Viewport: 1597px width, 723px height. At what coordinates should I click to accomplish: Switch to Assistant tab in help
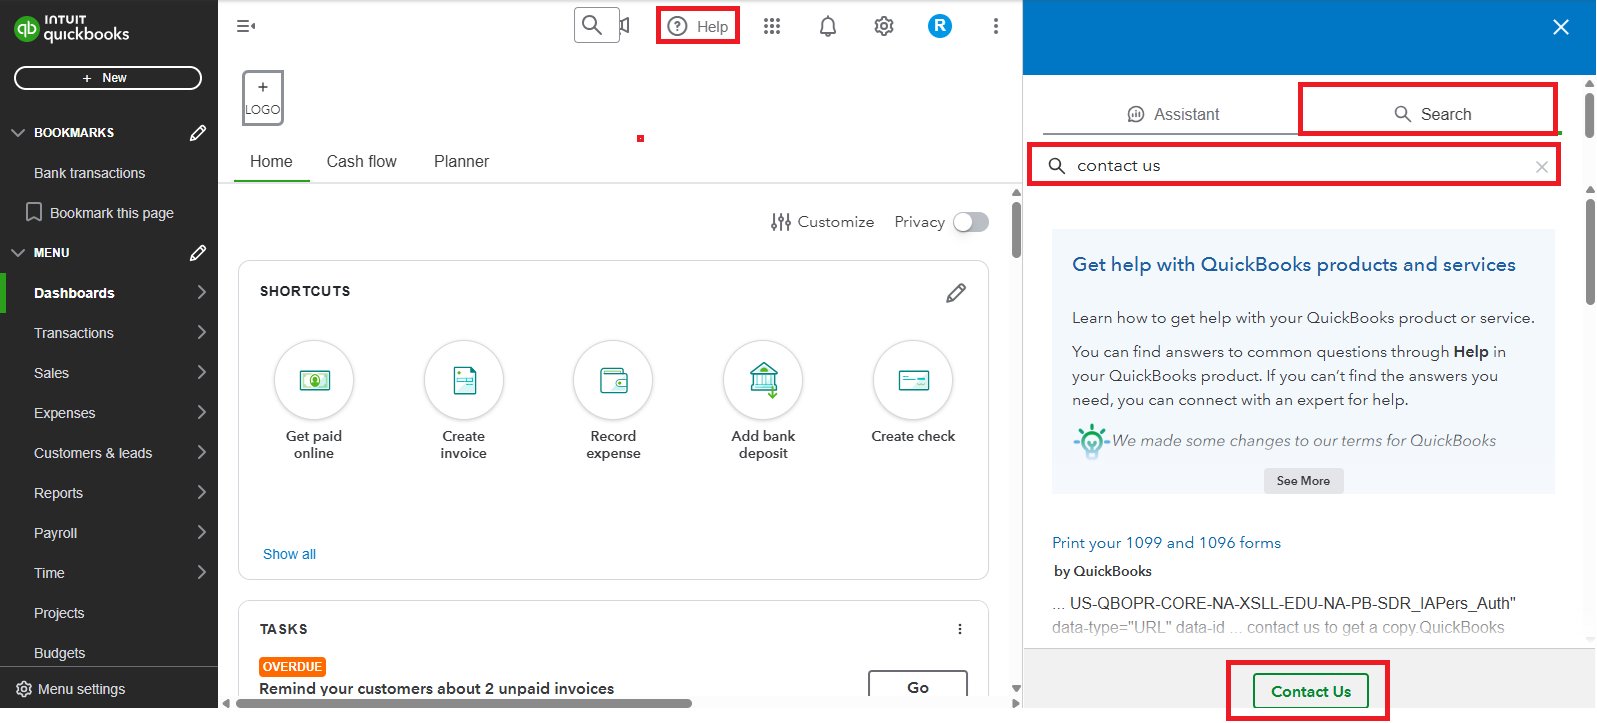tap(1172, 114)
